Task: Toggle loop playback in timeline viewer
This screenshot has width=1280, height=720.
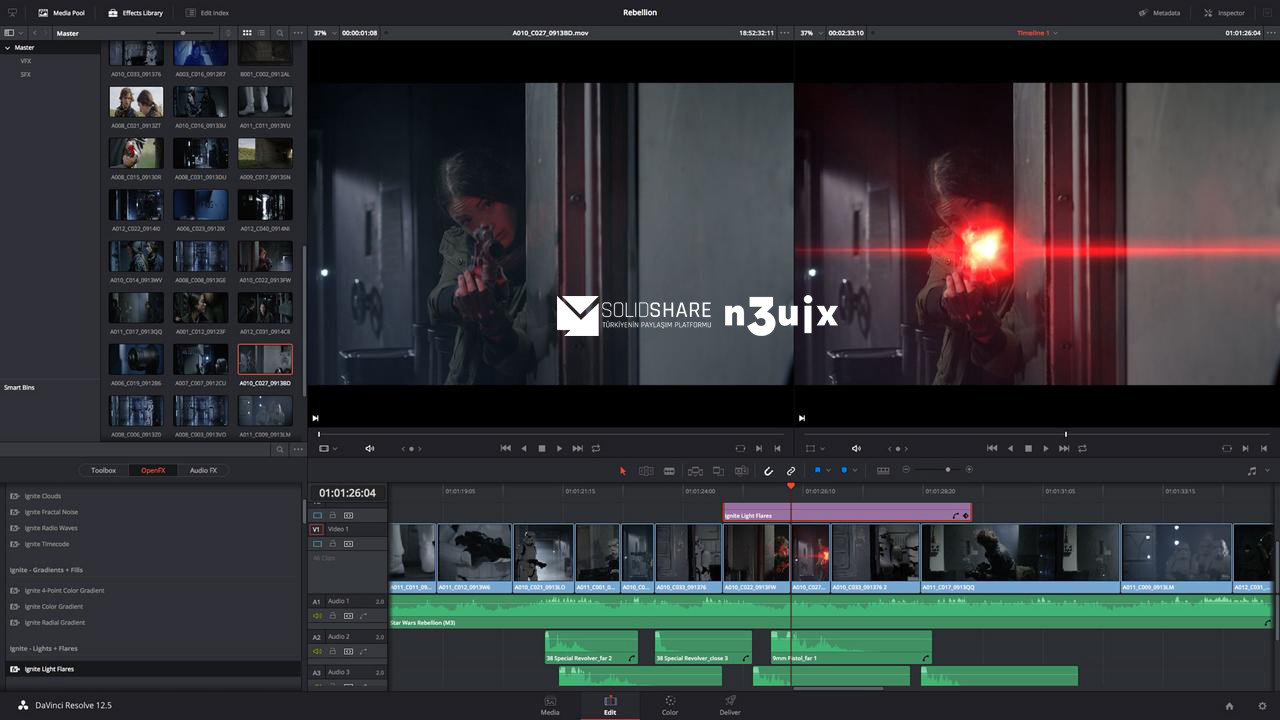Action: 1082,449
